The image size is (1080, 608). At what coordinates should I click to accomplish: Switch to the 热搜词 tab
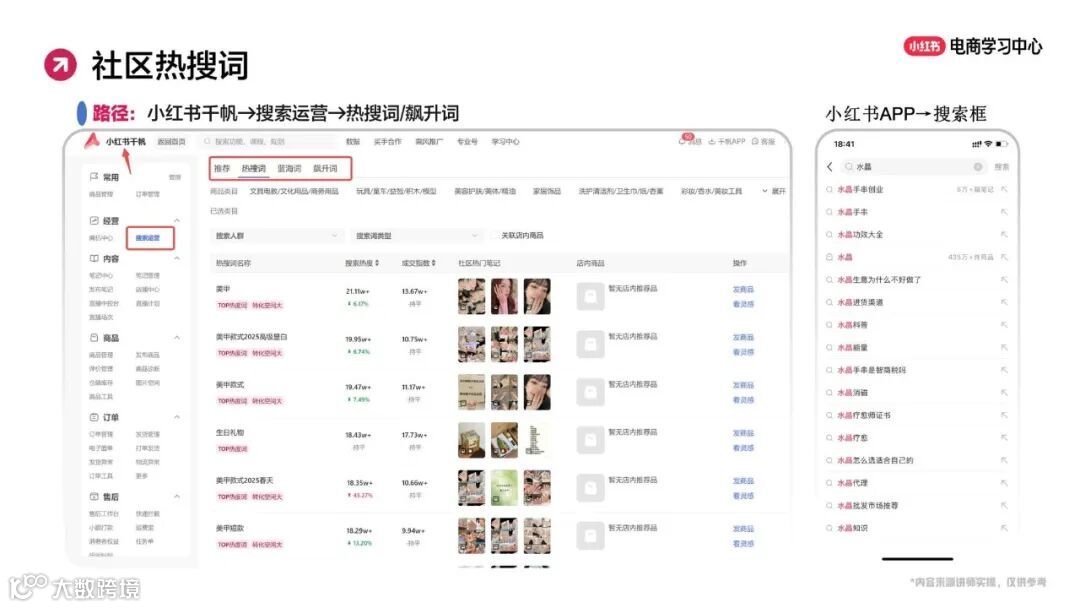click(253, 168)
